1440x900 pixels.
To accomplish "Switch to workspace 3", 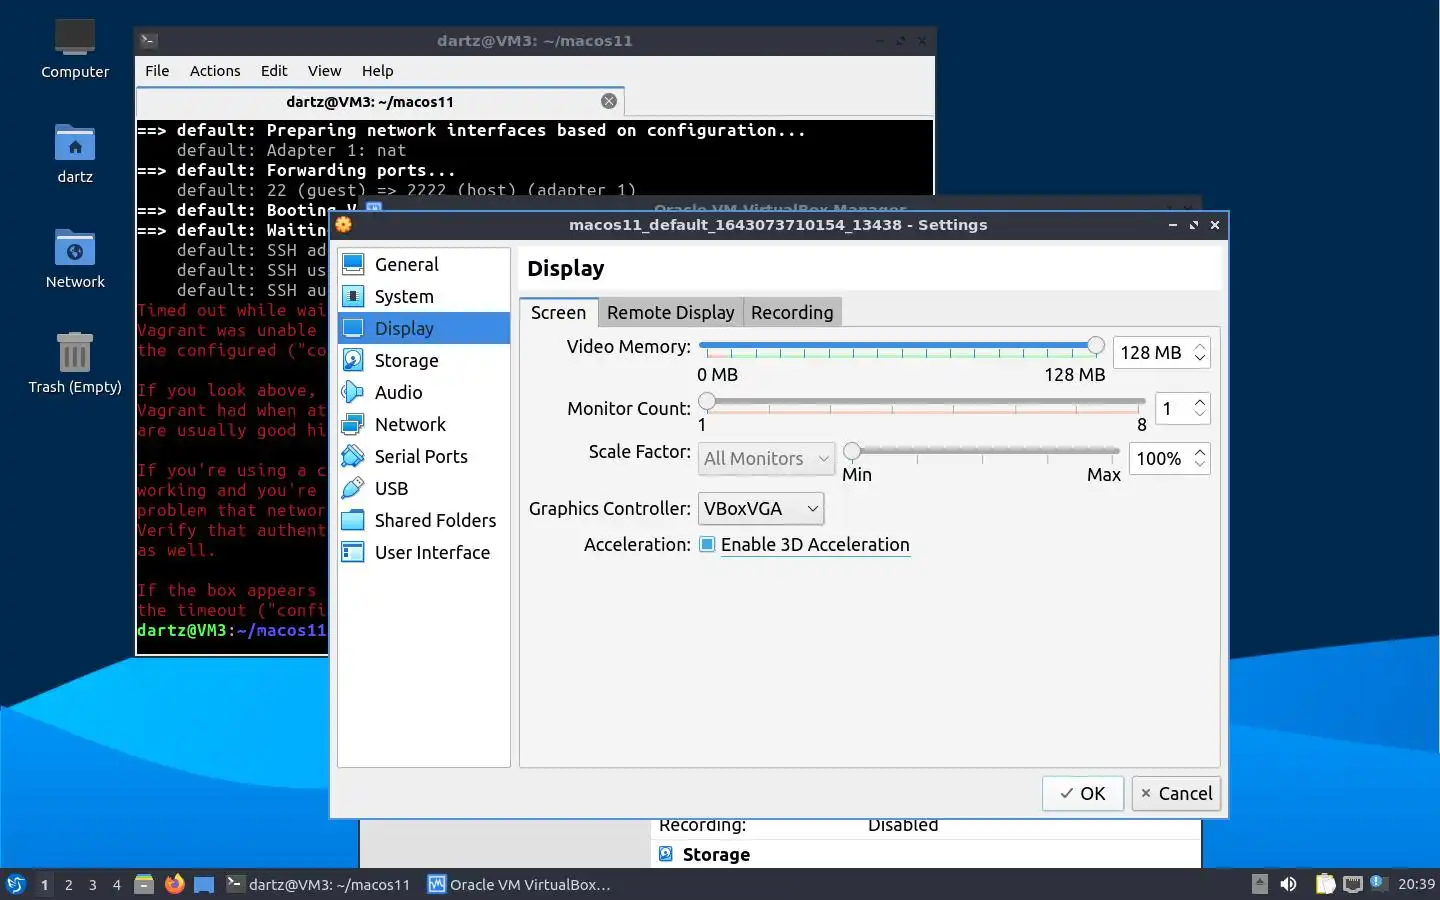I will tap(92, 884).
